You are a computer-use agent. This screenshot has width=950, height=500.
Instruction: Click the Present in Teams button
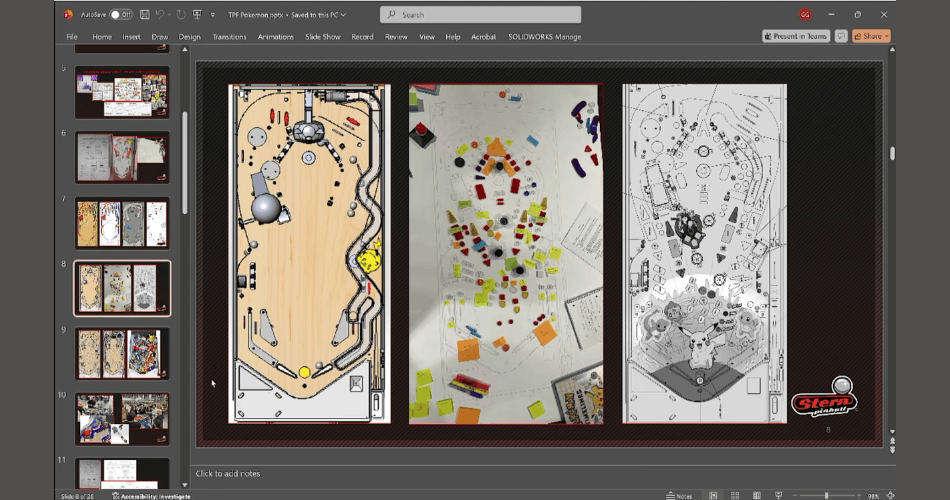coord(796,36)
